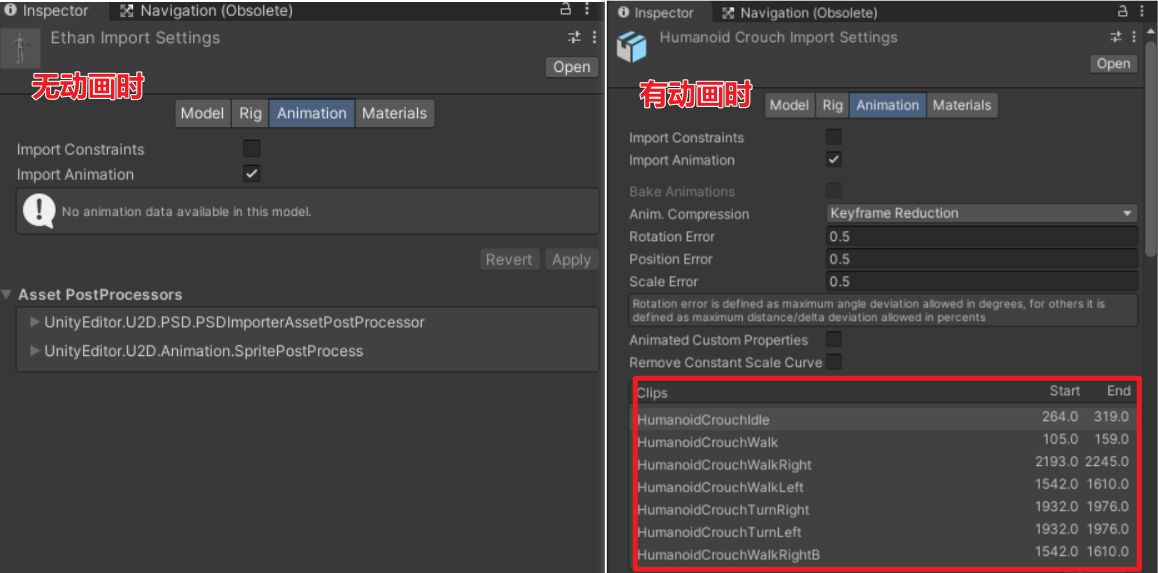The width and height of the screenshot is (1158, 573).
Task: Click the End column header
Action: coord(1118,391)
